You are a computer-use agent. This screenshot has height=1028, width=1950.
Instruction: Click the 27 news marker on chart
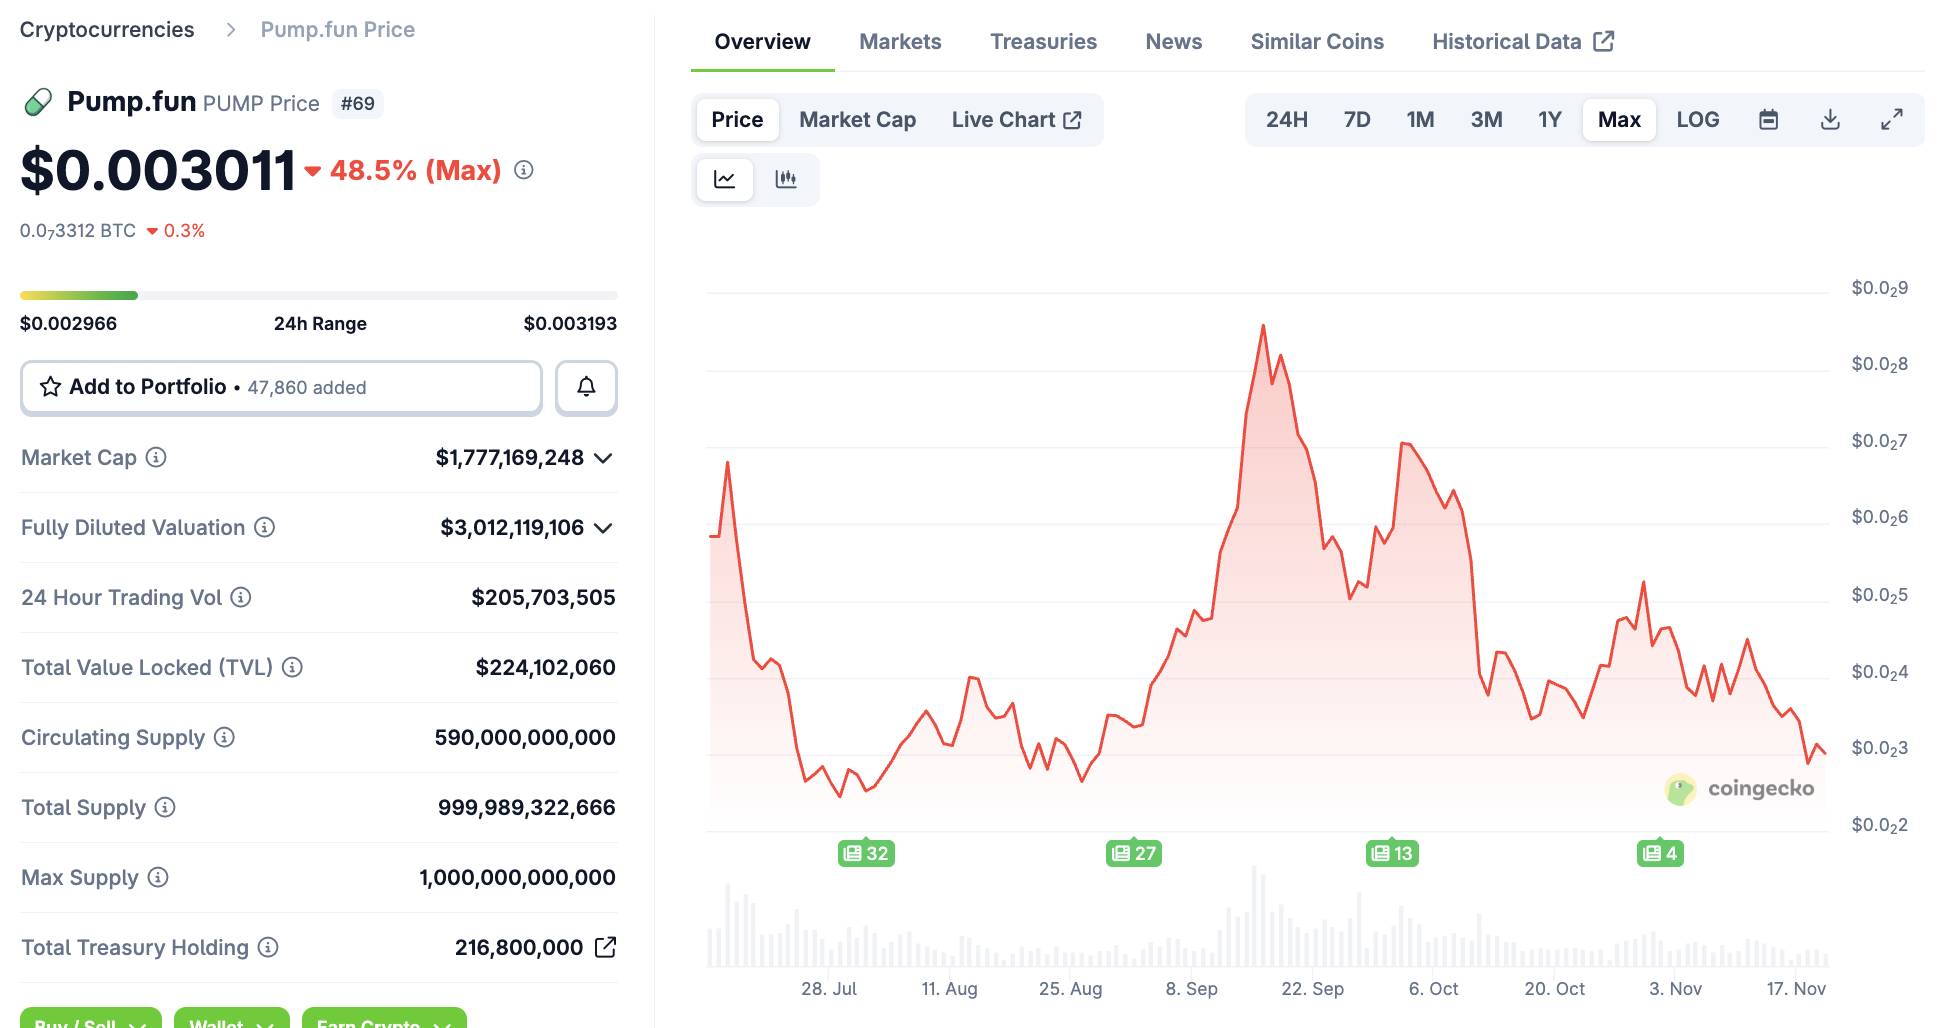coord(1134,853)
